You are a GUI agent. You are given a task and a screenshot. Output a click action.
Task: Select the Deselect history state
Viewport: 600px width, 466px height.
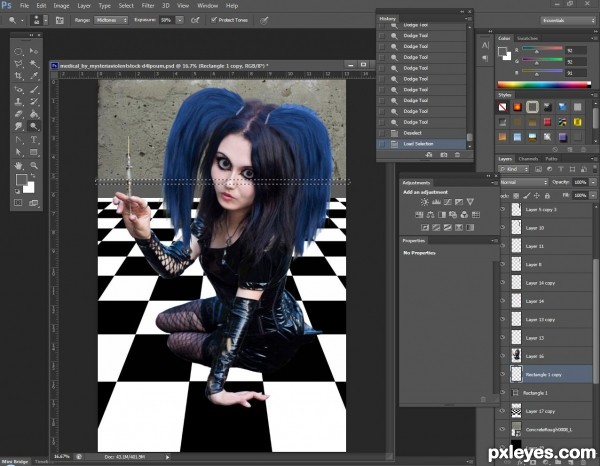pyautogui.click(x=422, y=133)
